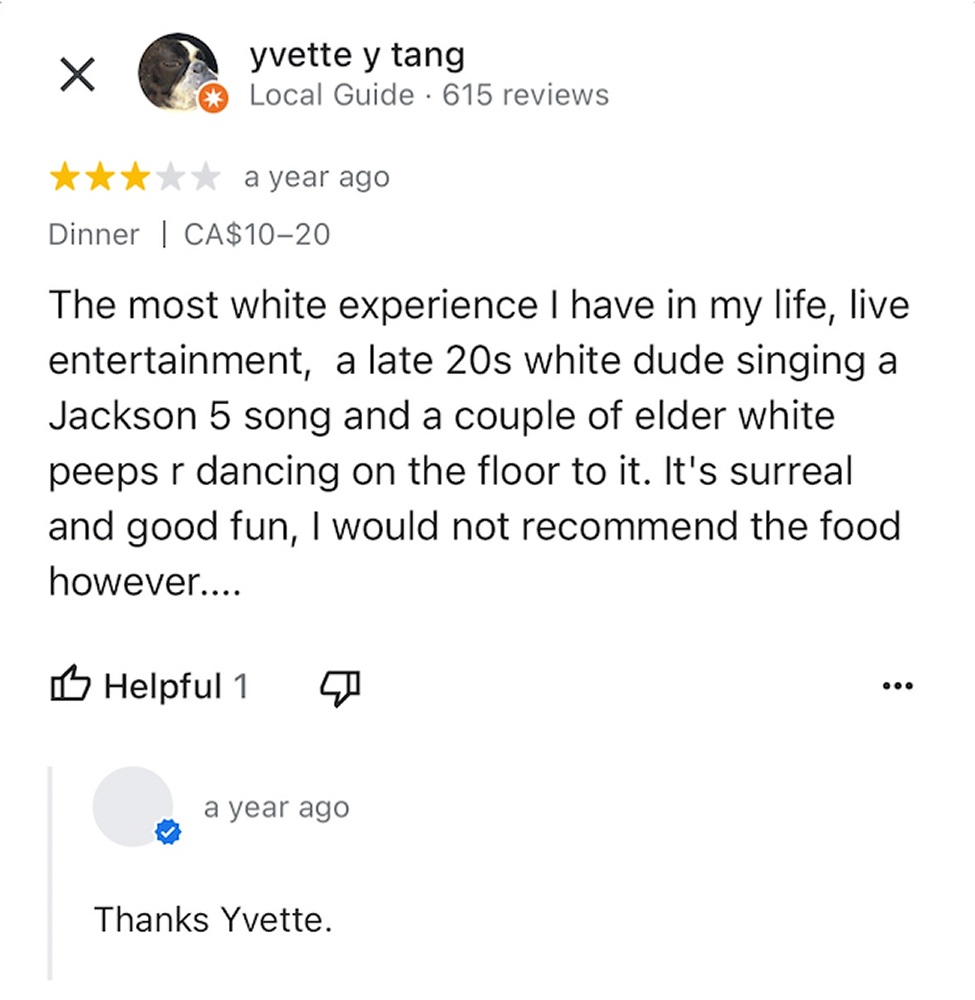Click the review's 'a year ago' timestamp
Image resolution: width=975 pixels, height=1000 pixels.
tap(316, 178)
